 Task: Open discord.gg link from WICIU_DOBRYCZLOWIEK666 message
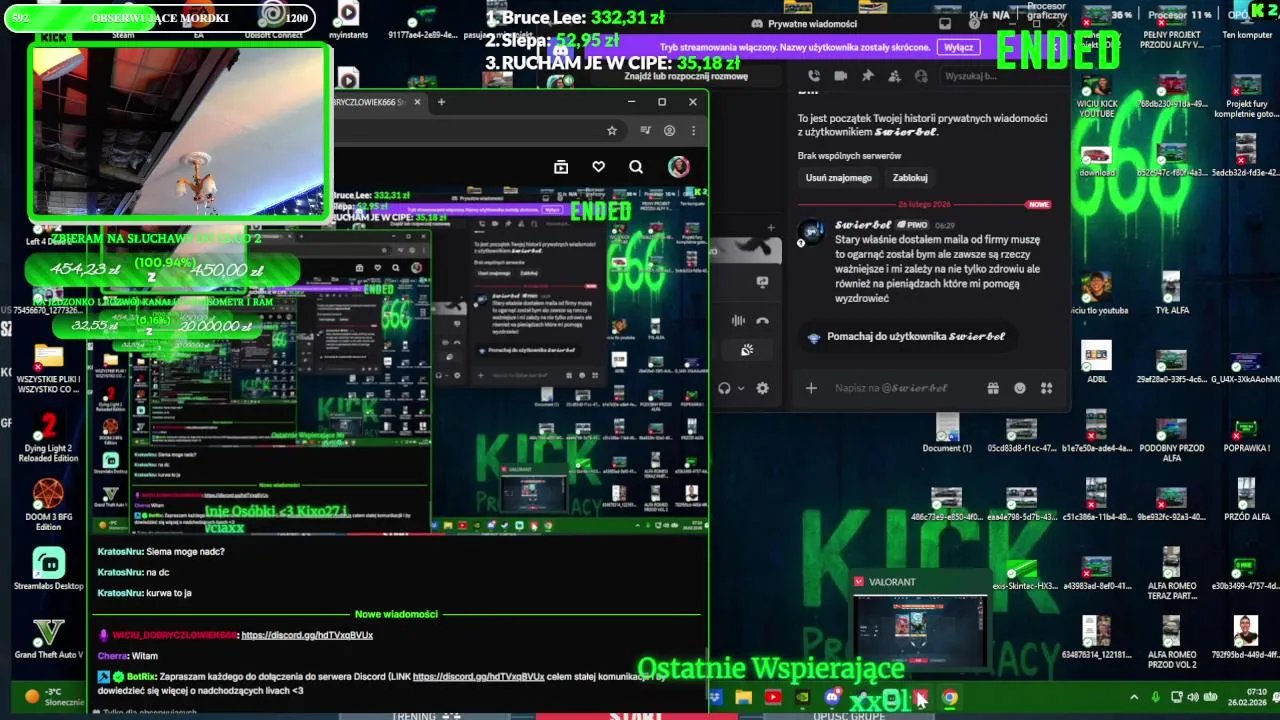click(307, 635)
